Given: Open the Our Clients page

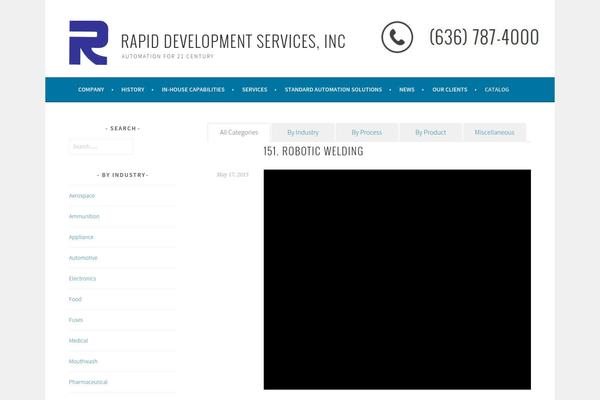Looking at the screenshot, I should (450, 90).
